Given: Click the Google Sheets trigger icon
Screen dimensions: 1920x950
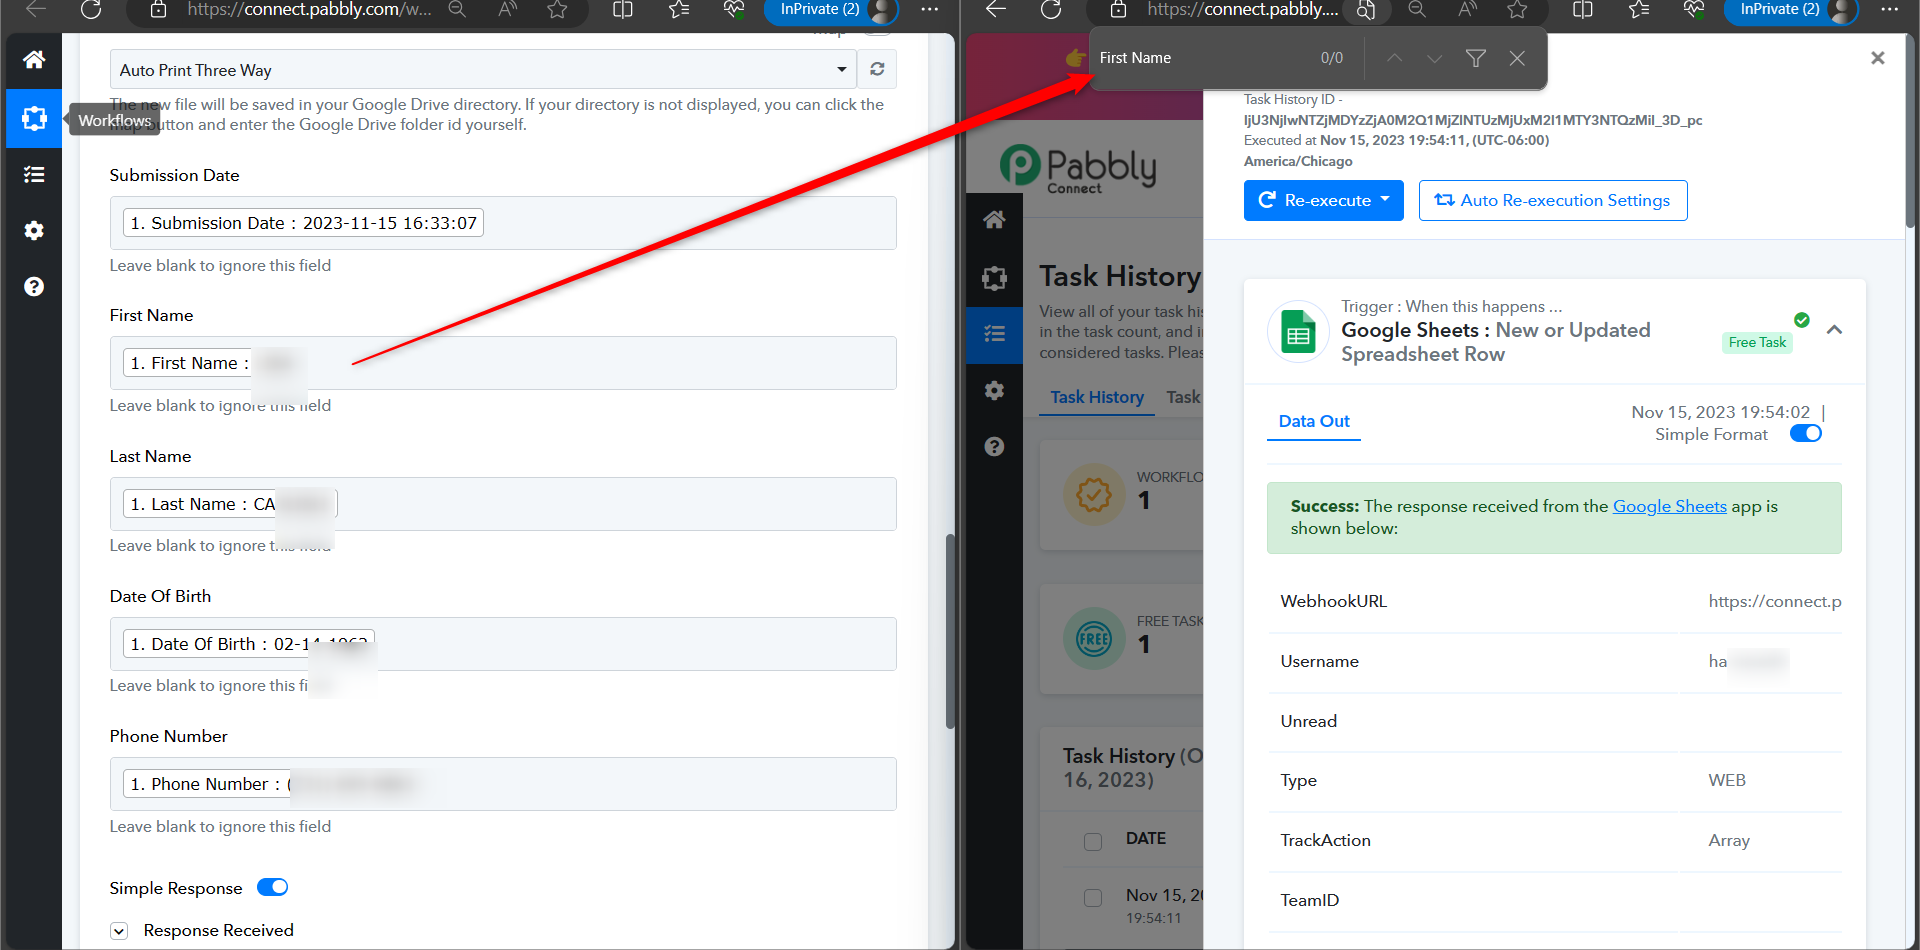Looking at the screenshot, I should pos(1298,331).
